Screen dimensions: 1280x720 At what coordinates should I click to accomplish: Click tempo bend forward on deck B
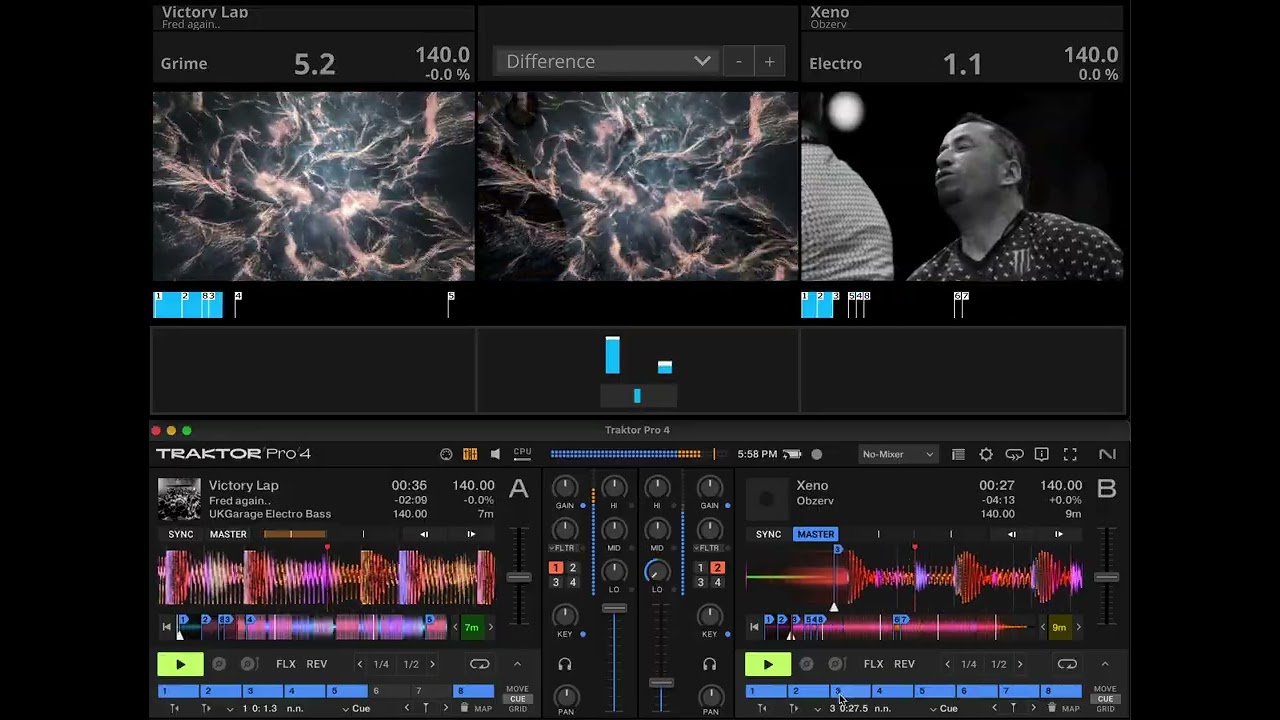click(1059, 534)
